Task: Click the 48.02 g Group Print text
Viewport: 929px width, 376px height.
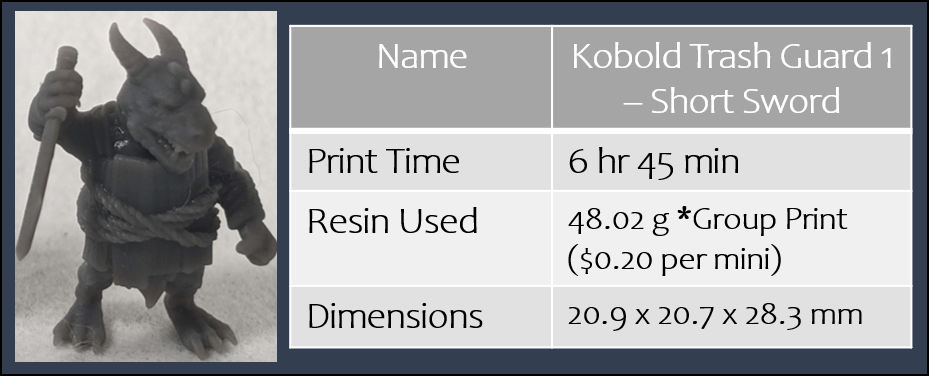Action: pyautogui.click(x=707, y=221)
